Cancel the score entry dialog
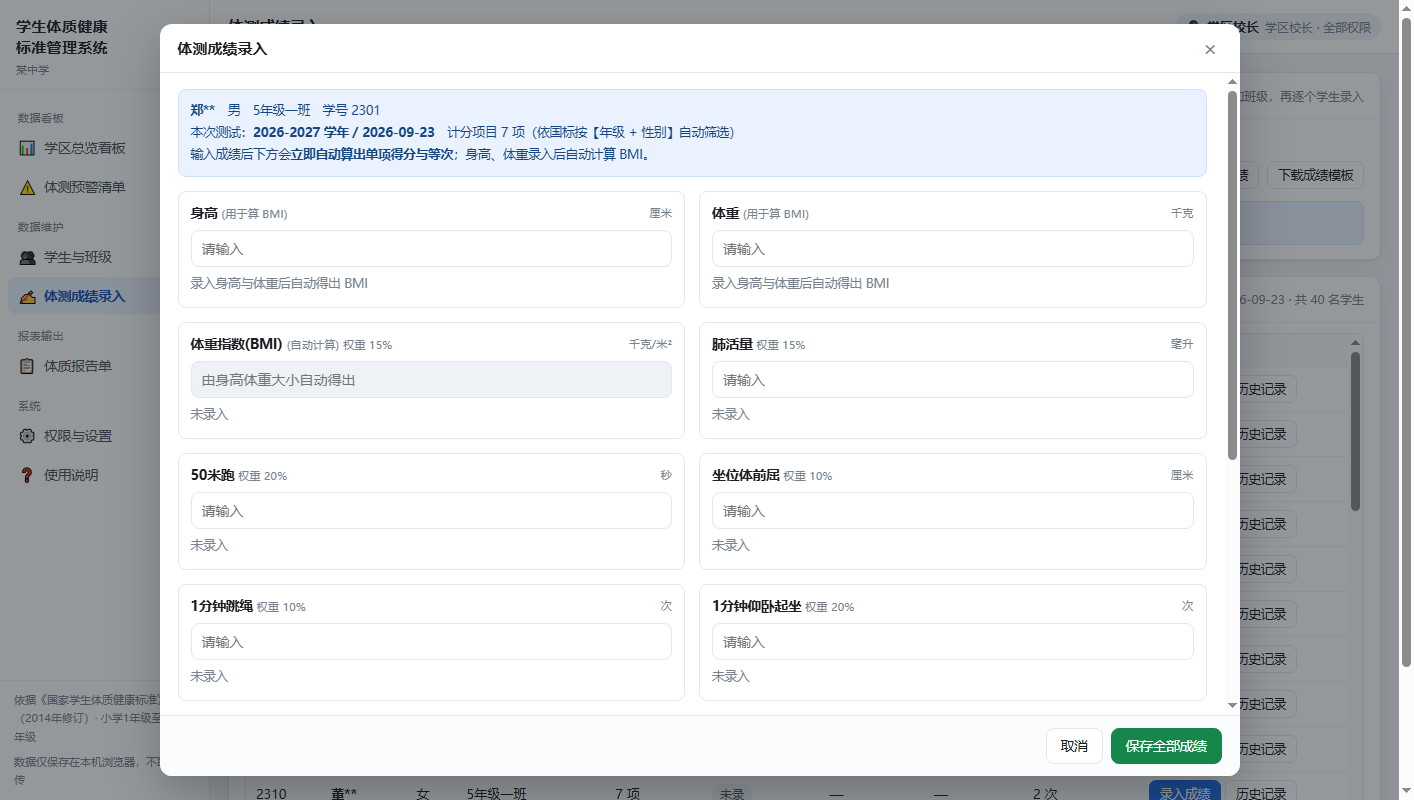 (x=1074, y=746)
